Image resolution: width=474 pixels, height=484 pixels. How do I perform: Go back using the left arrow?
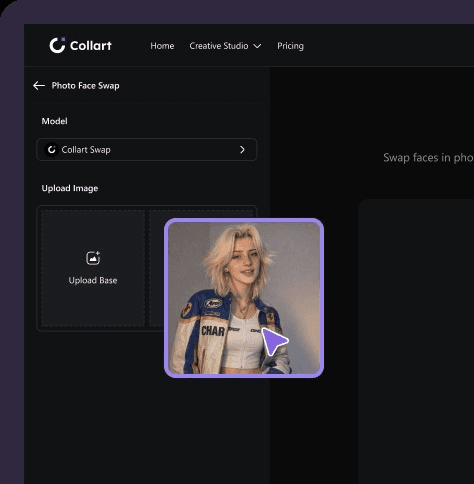(x=39, y=86)
